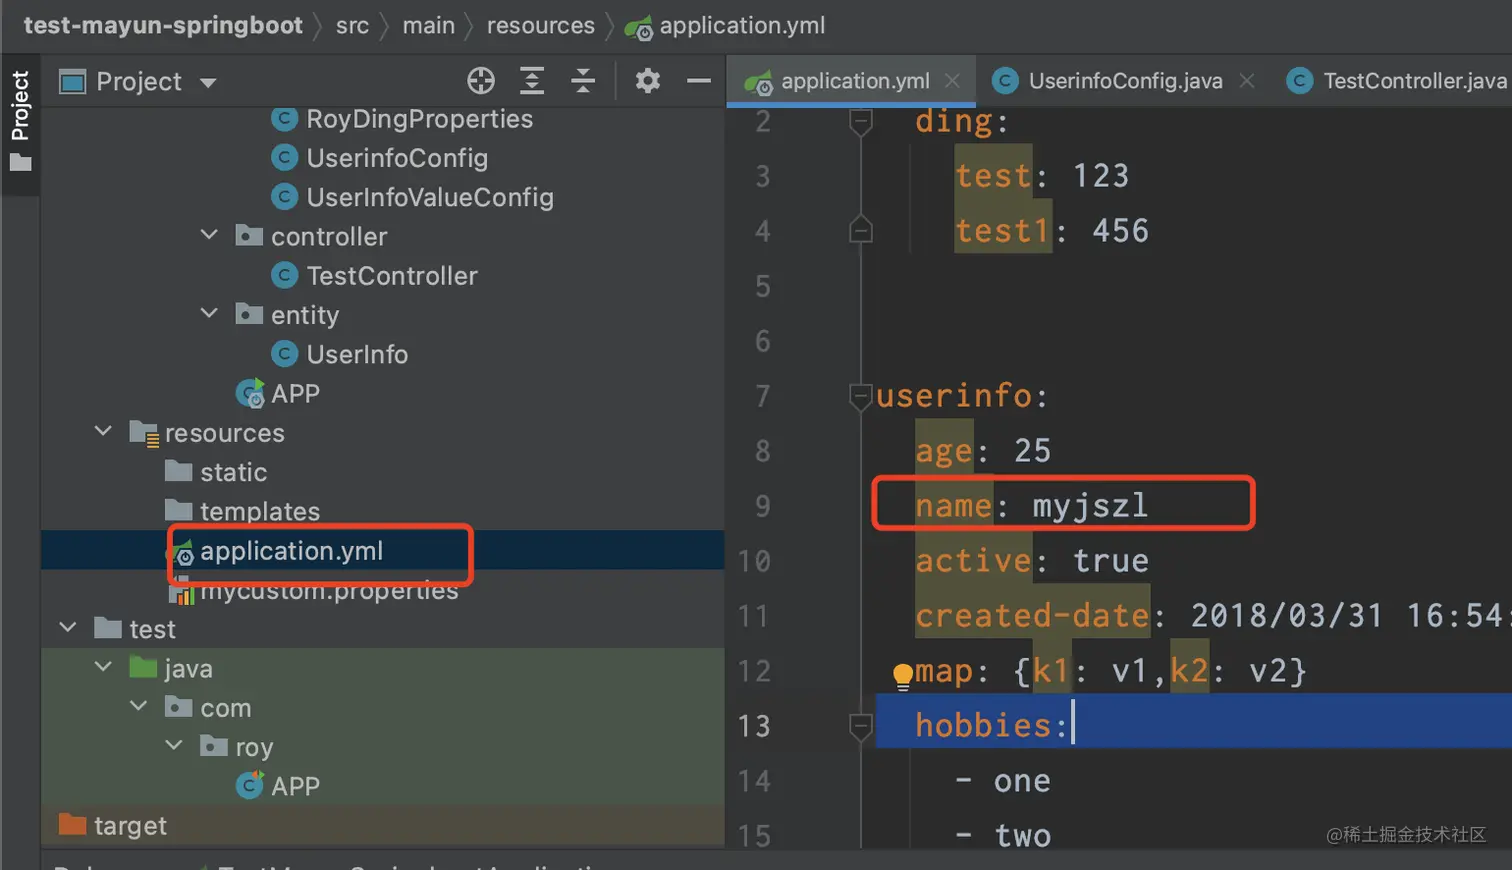The width and height of the screenshot is (1512, 870).
Task: Close the UserinfoConfig.java editor tab
Action: click(1247, 81)
